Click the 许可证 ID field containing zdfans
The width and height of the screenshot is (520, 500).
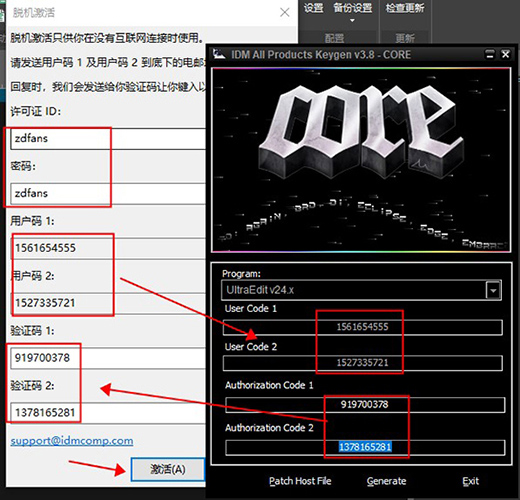click(x=108, y=138)
